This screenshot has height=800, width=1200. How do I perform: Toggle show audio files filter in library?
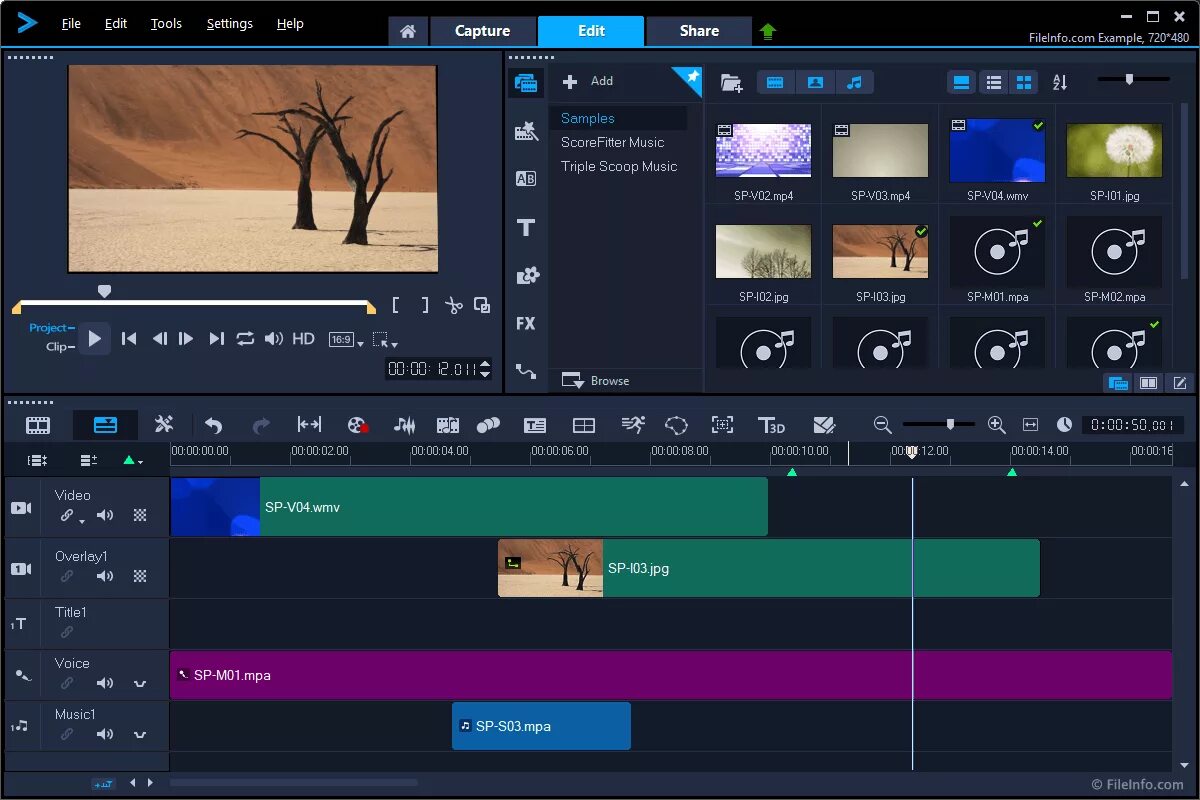pos(854,83)
